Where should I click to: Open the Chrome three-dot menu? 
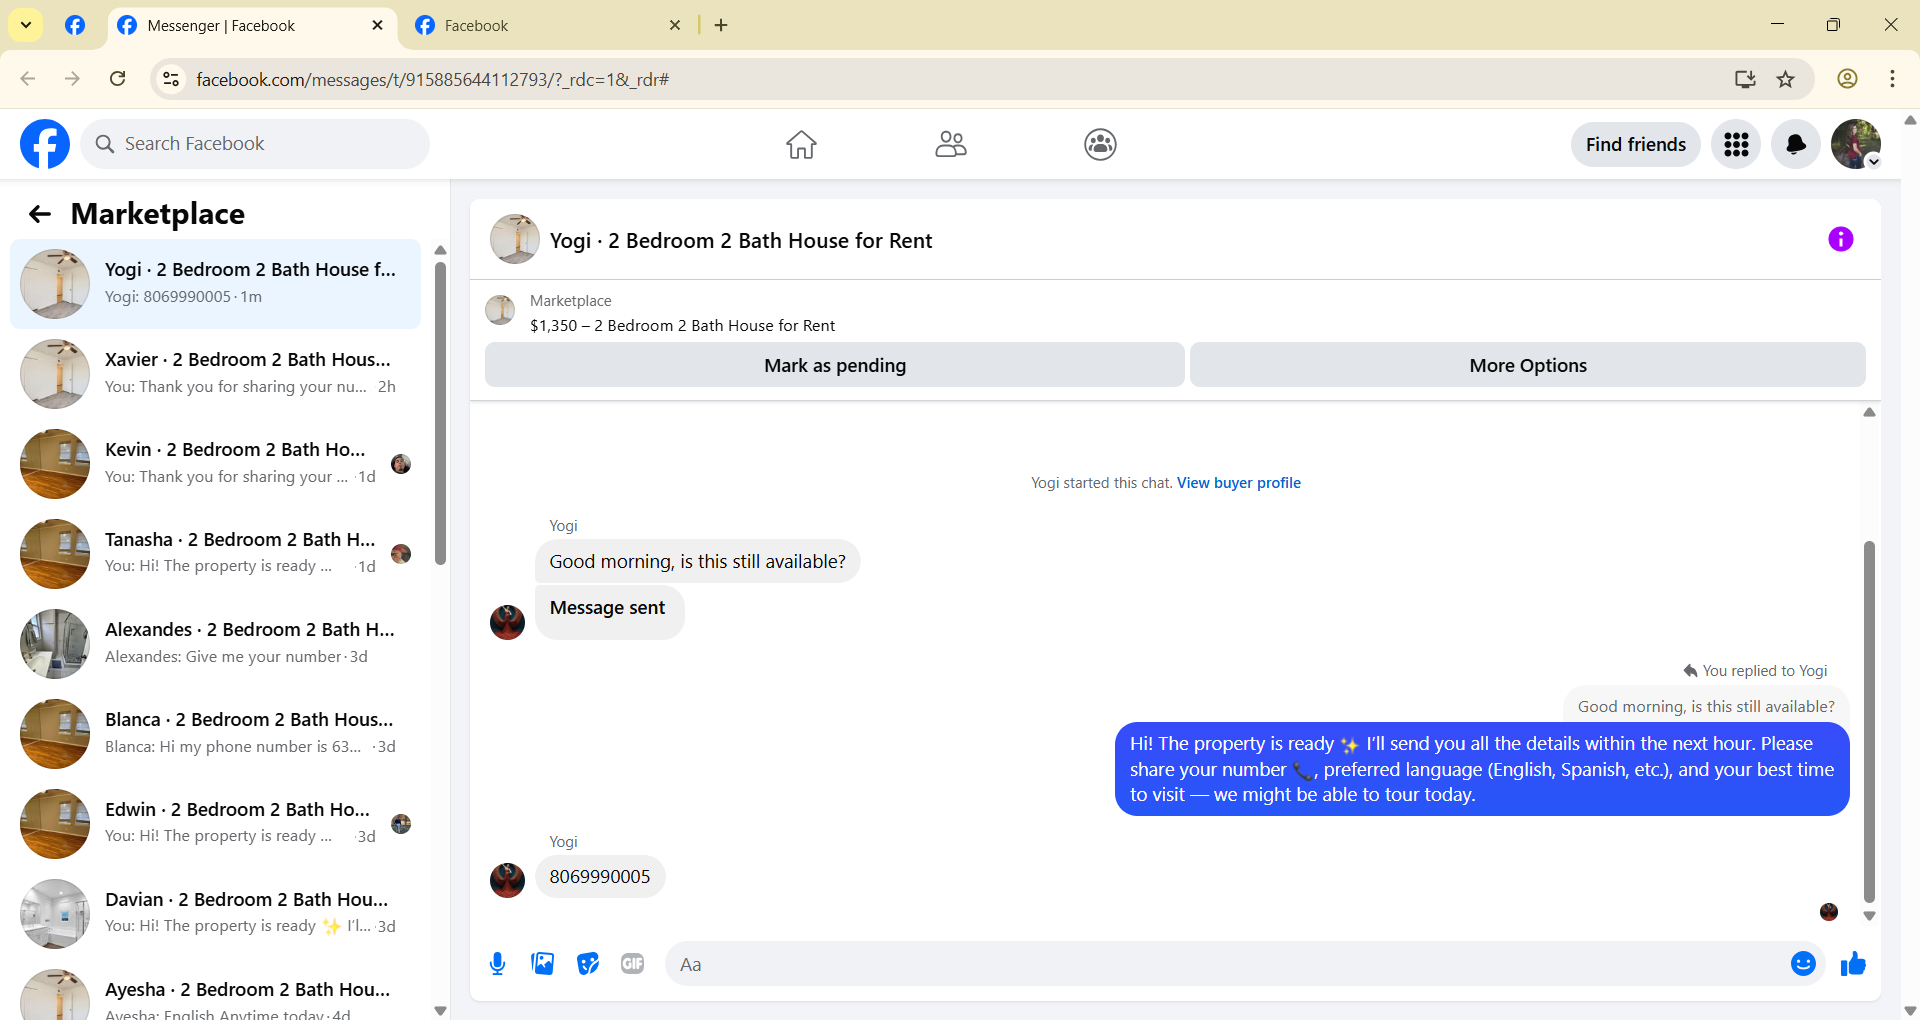[x=1892, y=79]
